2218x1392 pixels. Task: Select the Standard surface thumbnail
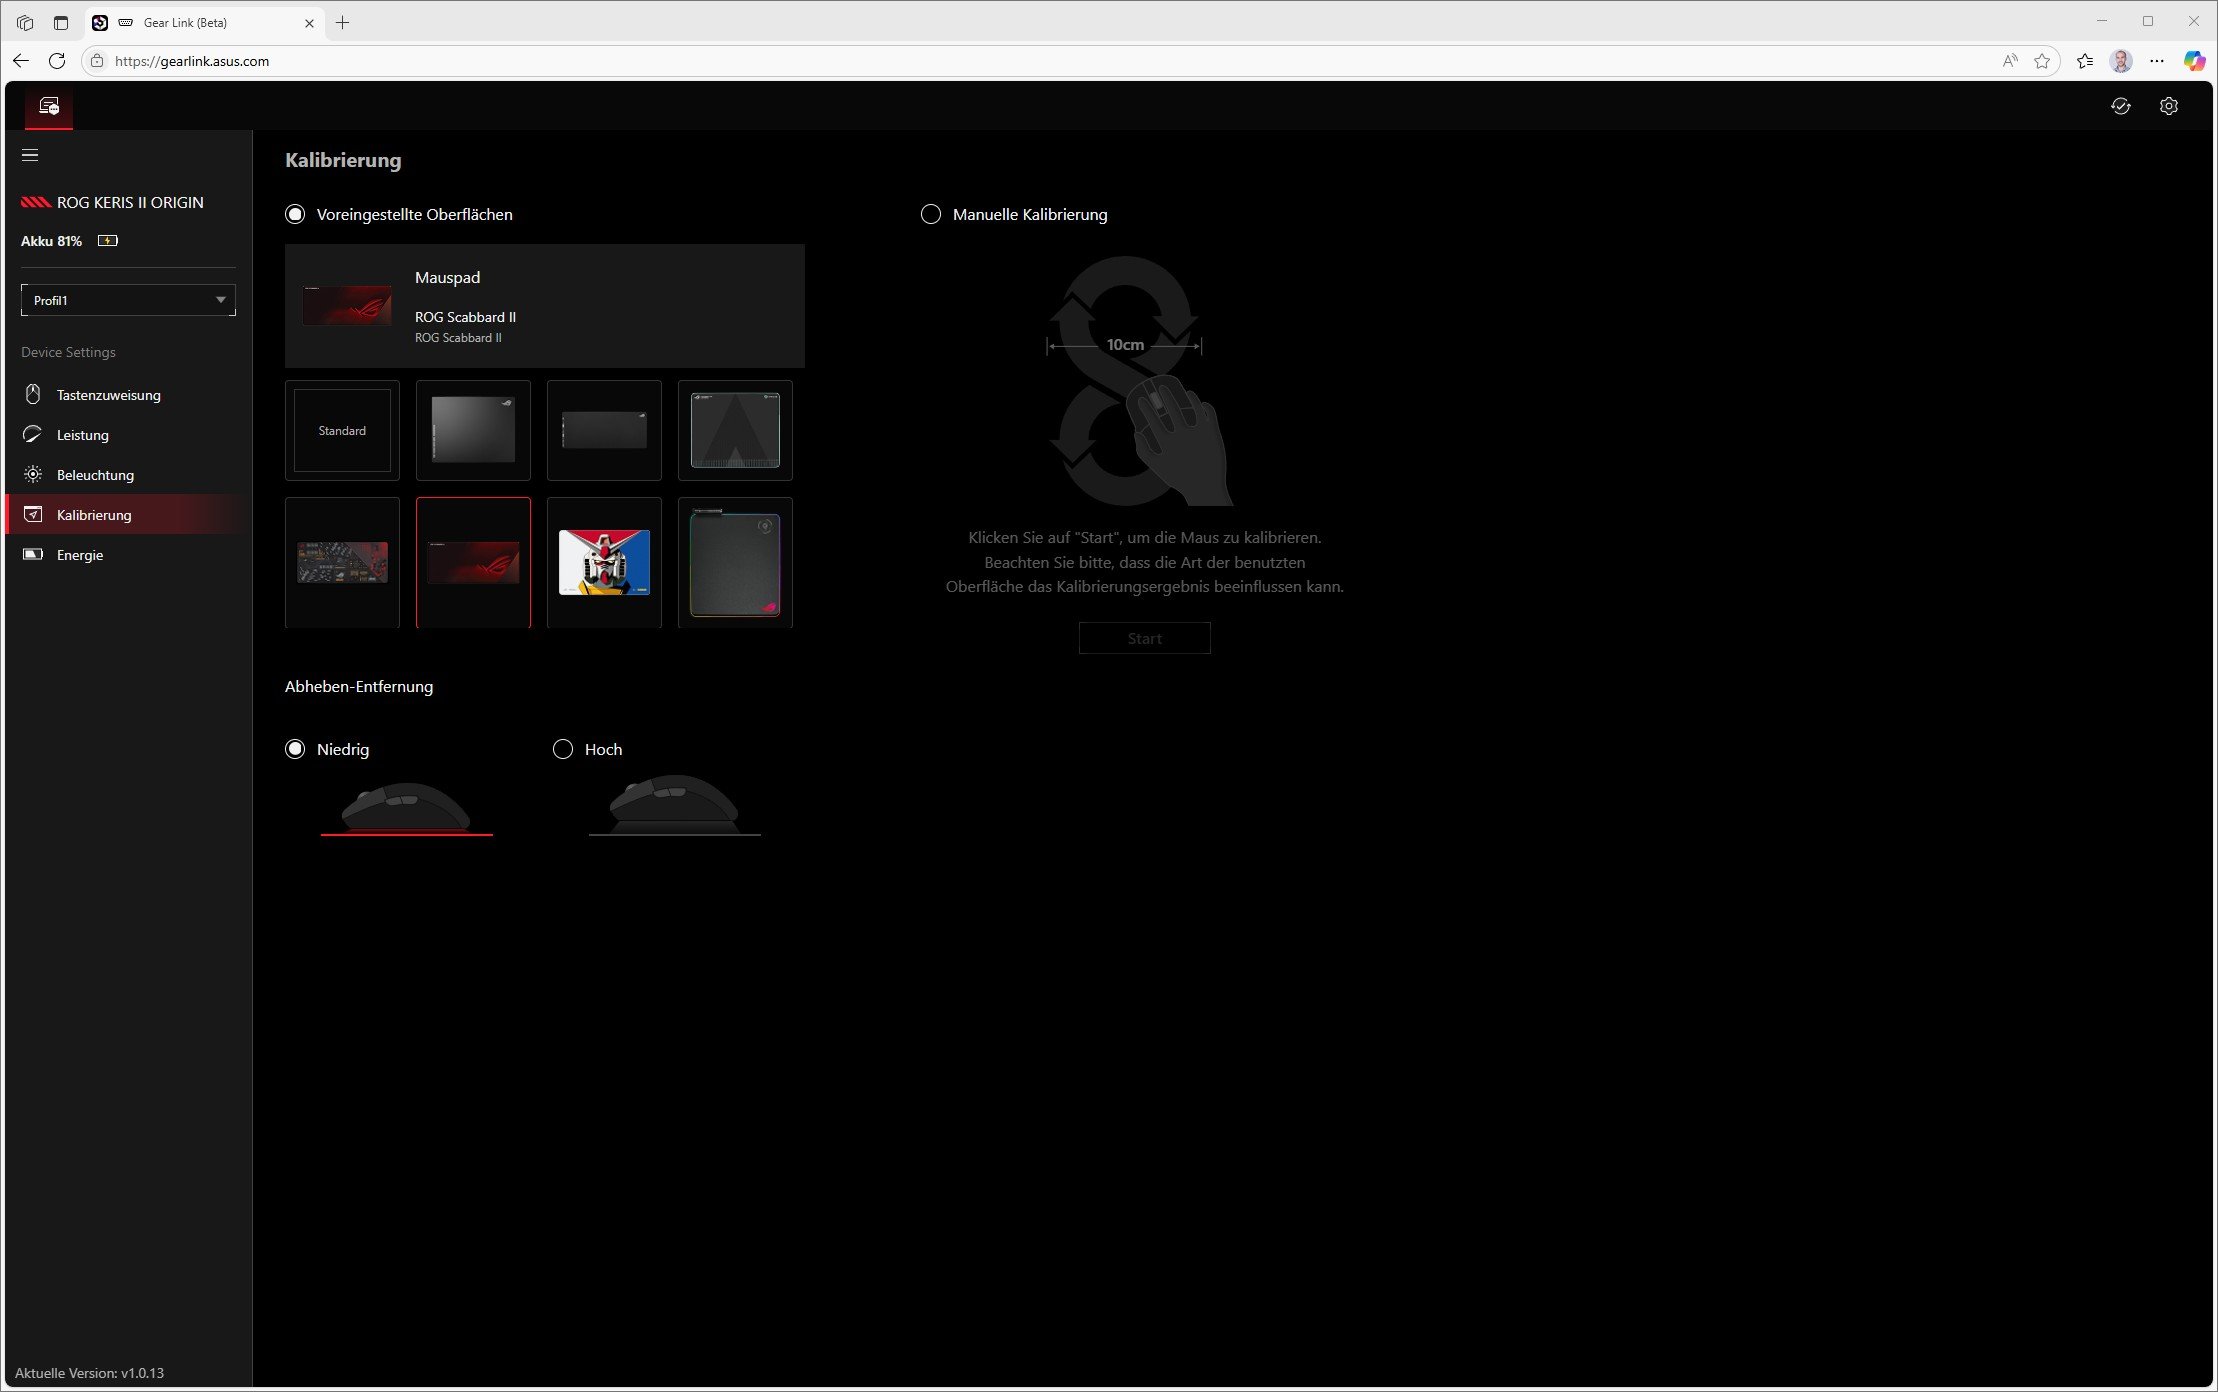pyautogui.click(x=342, y=430)
